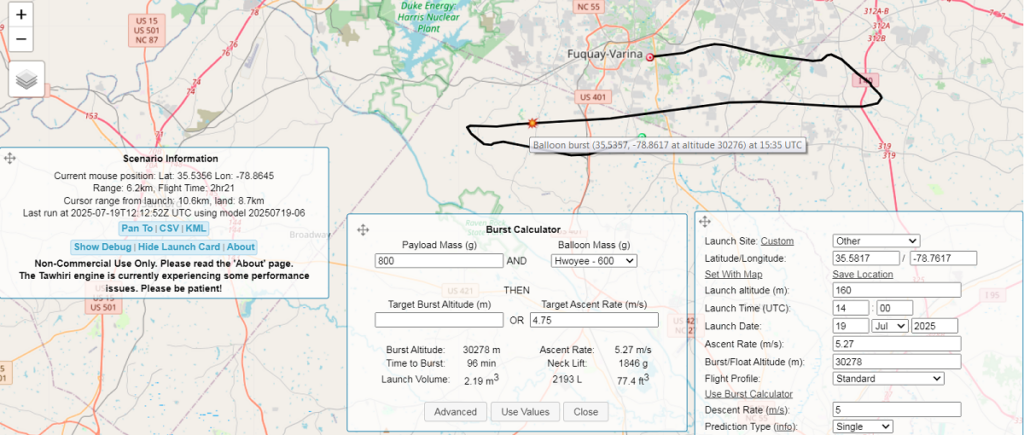Click the red launch site marker
Screen dimensions: 1024x435
(x=650, y=58)
